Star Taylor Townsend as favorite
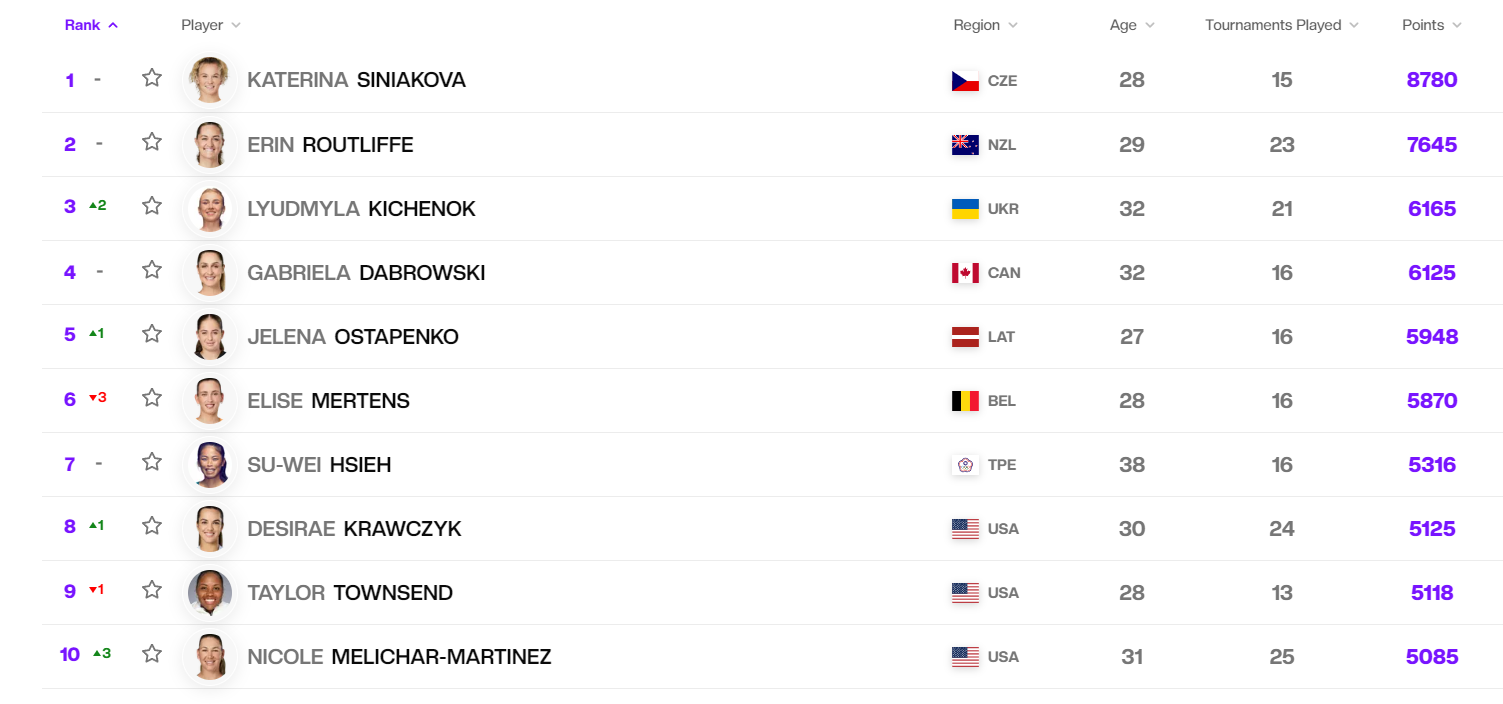Viewport: 1503px width, 704px height. coord(152,590)
